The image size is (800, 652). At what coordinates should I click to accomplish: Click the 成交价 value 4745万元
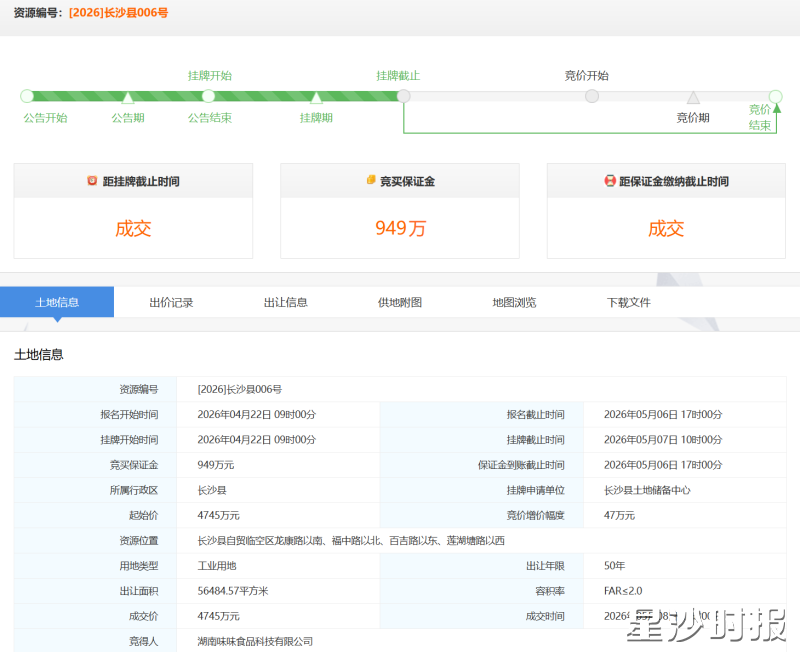point(218,616)
